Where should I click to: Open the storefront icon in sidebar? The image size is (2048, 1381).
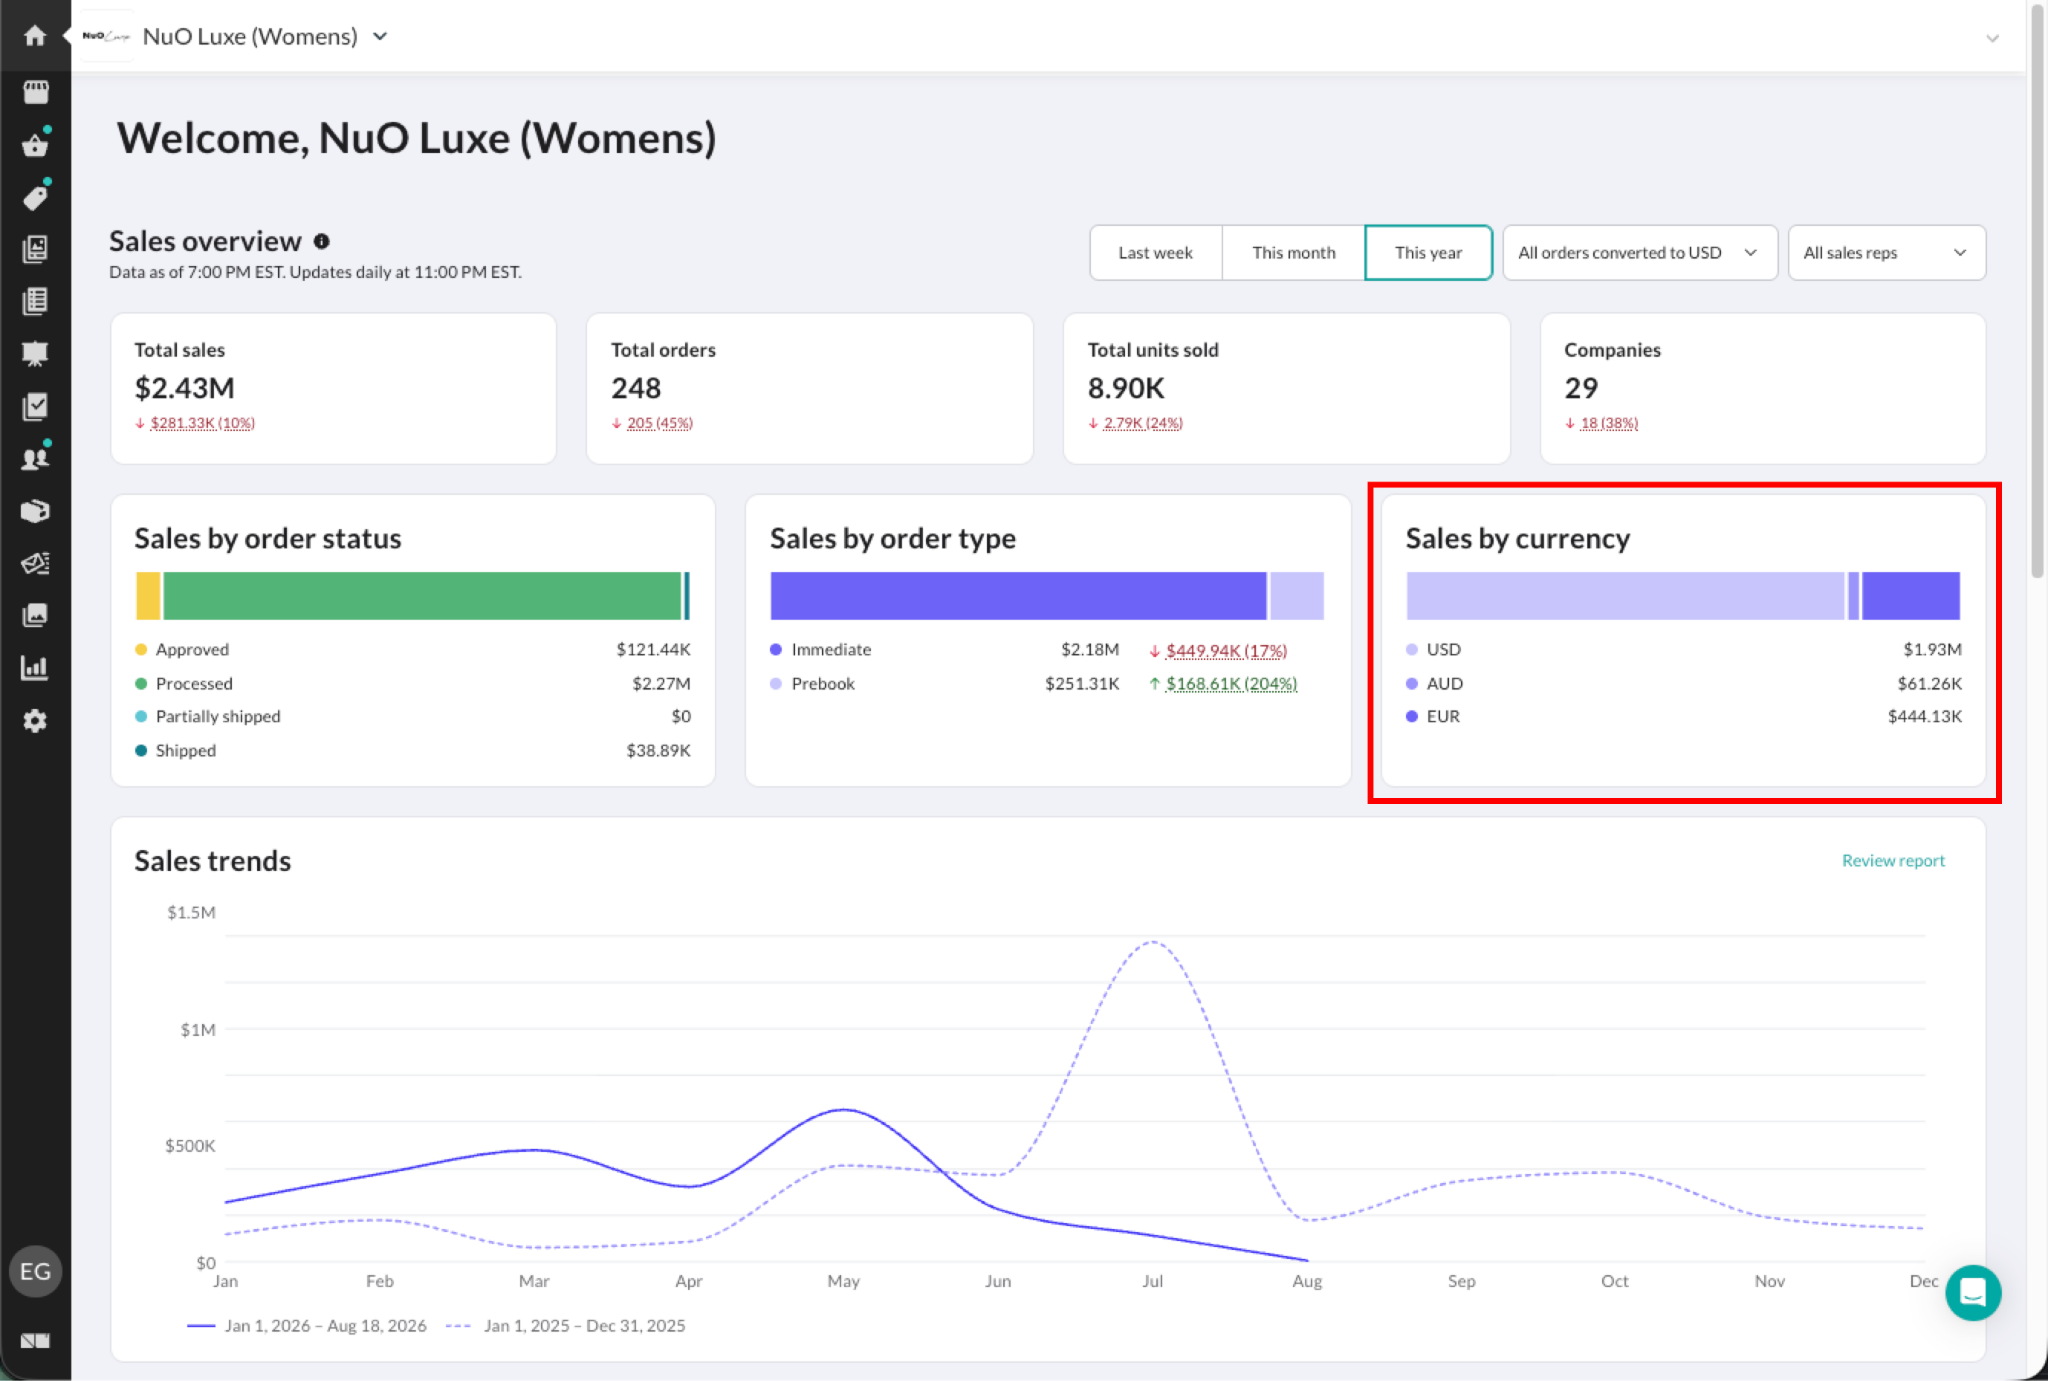coord(35,92)
